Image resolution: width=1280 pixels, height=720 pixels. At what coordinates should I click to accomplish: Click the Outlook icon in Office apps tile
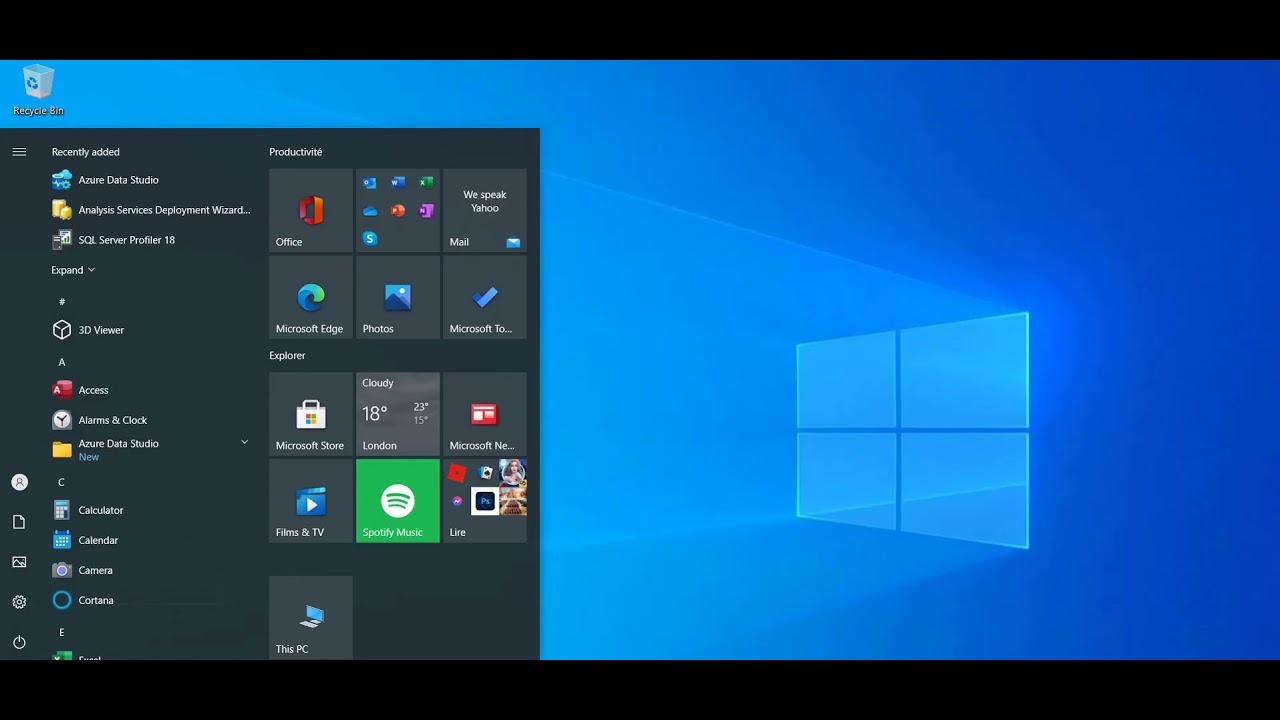pyautogui.click(x=370, y=182)
